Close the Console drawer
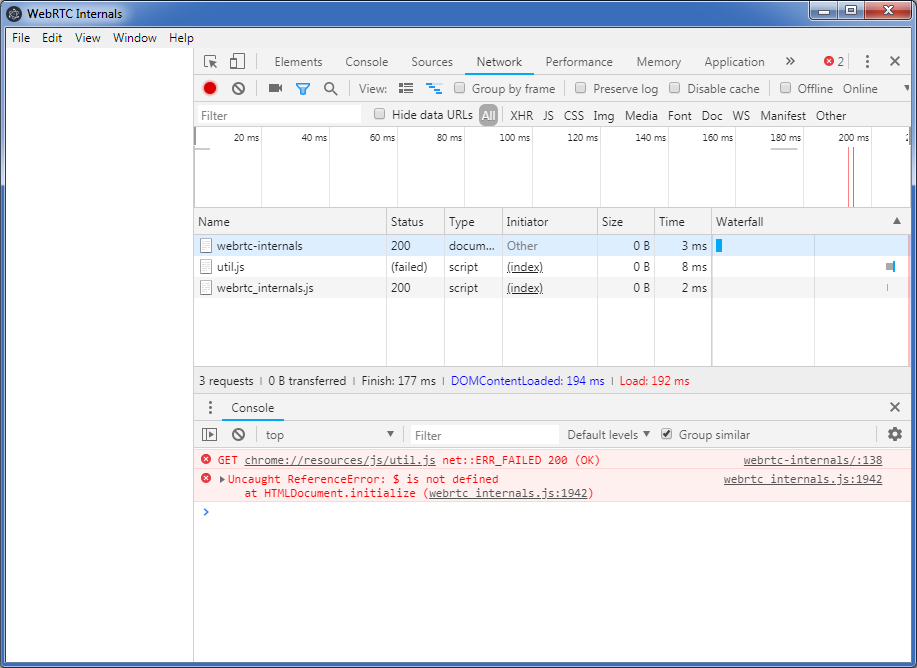Viewport: 917px width, 668px height. 894,407
